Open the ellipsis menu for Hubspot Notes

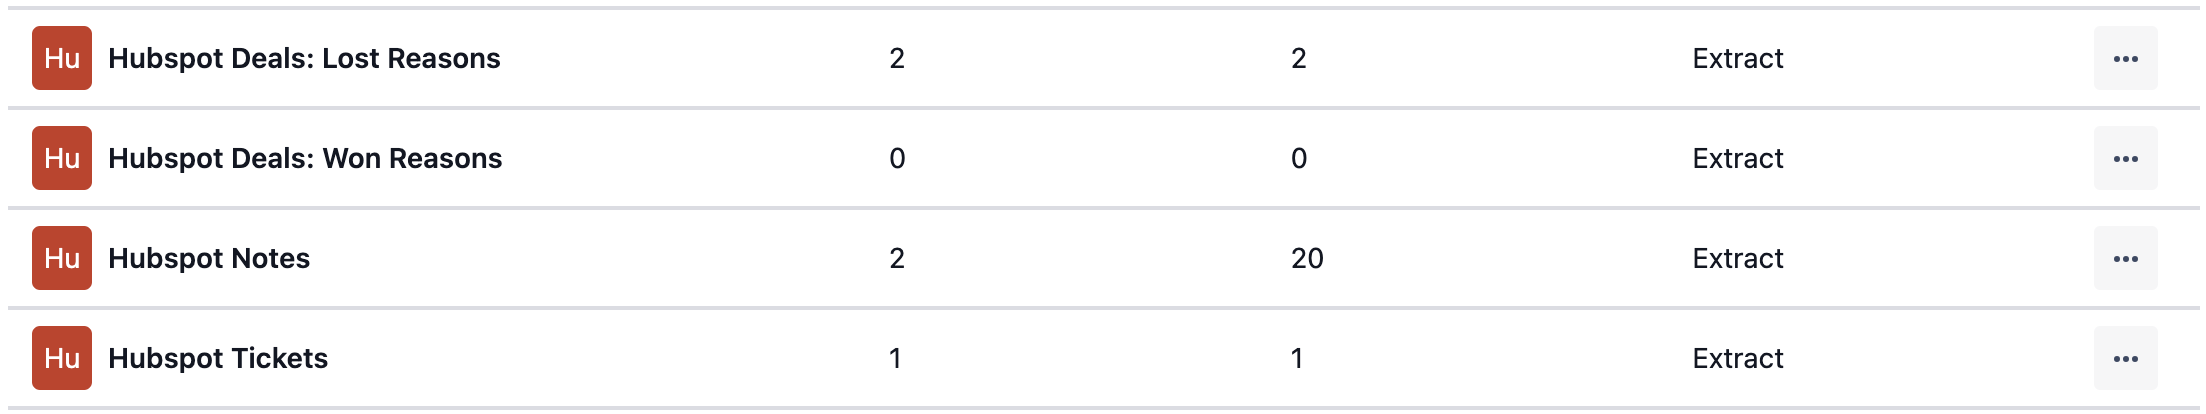point(2125,258)
